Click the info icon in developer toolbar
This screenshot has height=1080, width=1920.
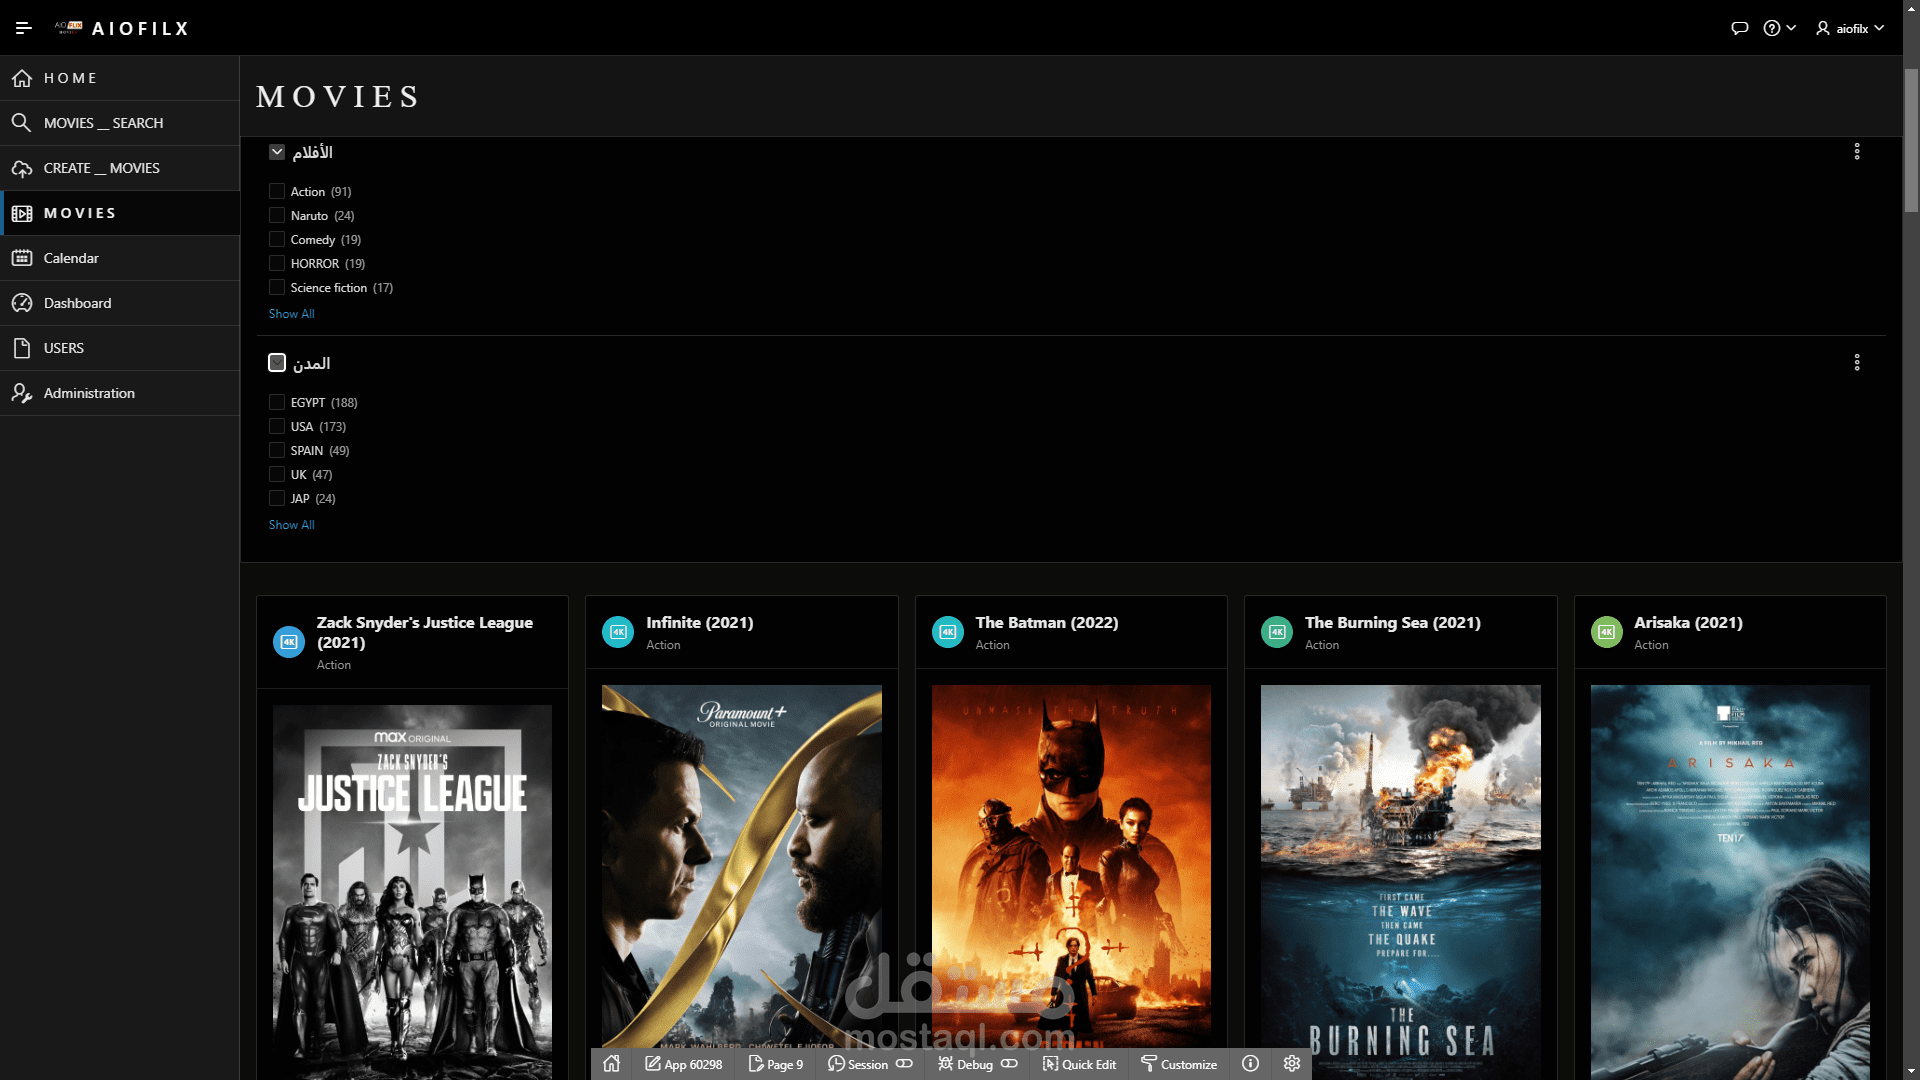point(1250,1064)
